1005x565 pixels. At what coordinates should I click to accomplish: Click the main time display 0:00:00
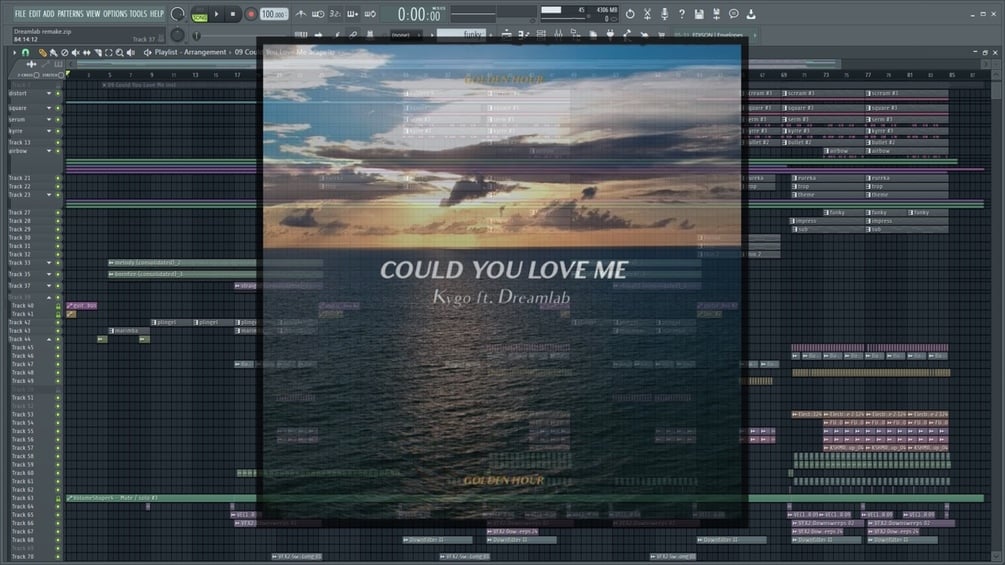tap(419, 14)
